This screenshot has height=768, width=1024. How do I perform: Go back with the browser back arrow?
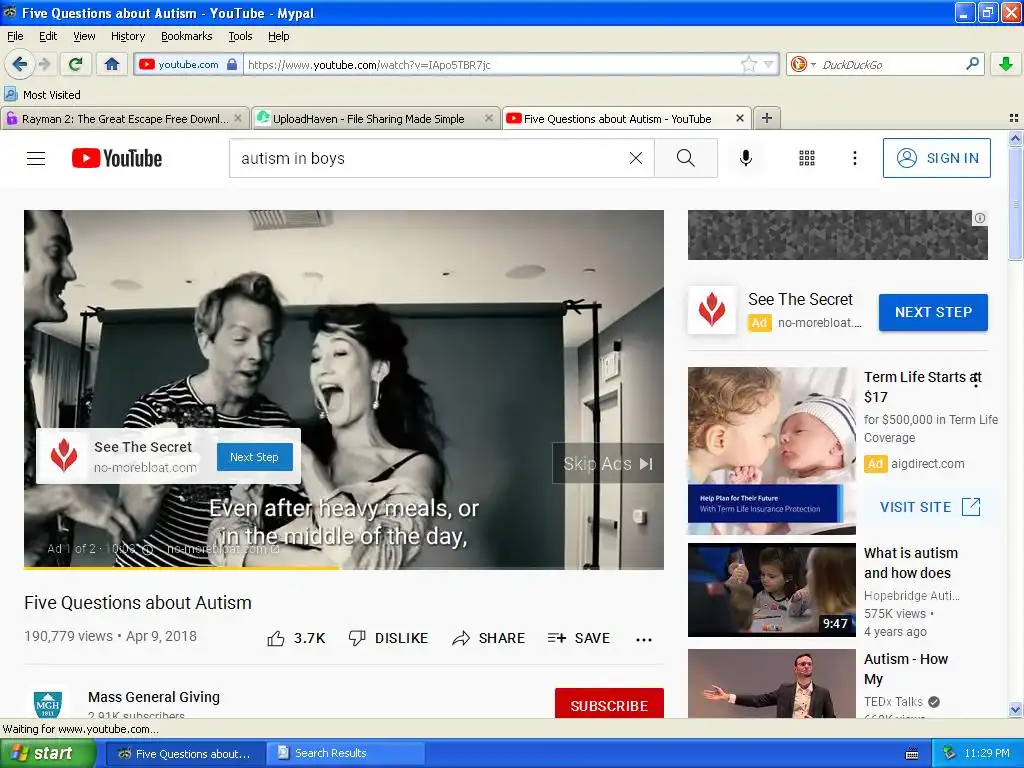pyautogui.click(x=19, y=64)
